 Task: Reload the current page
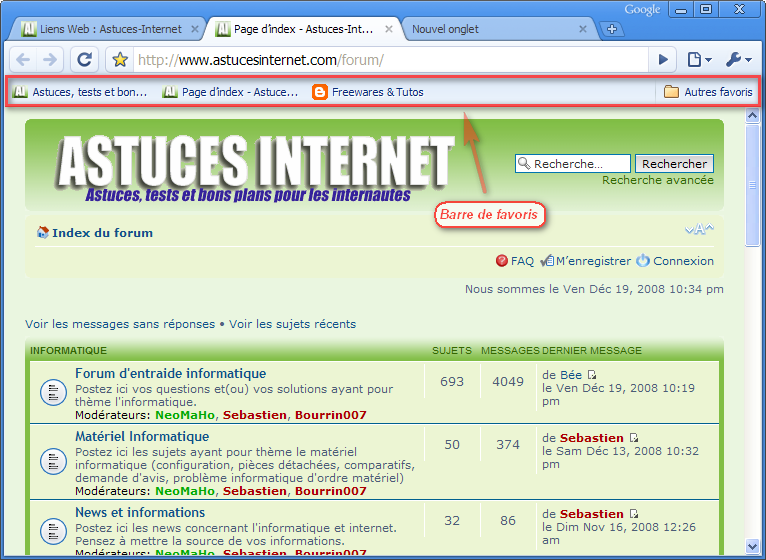coord(85,60)
